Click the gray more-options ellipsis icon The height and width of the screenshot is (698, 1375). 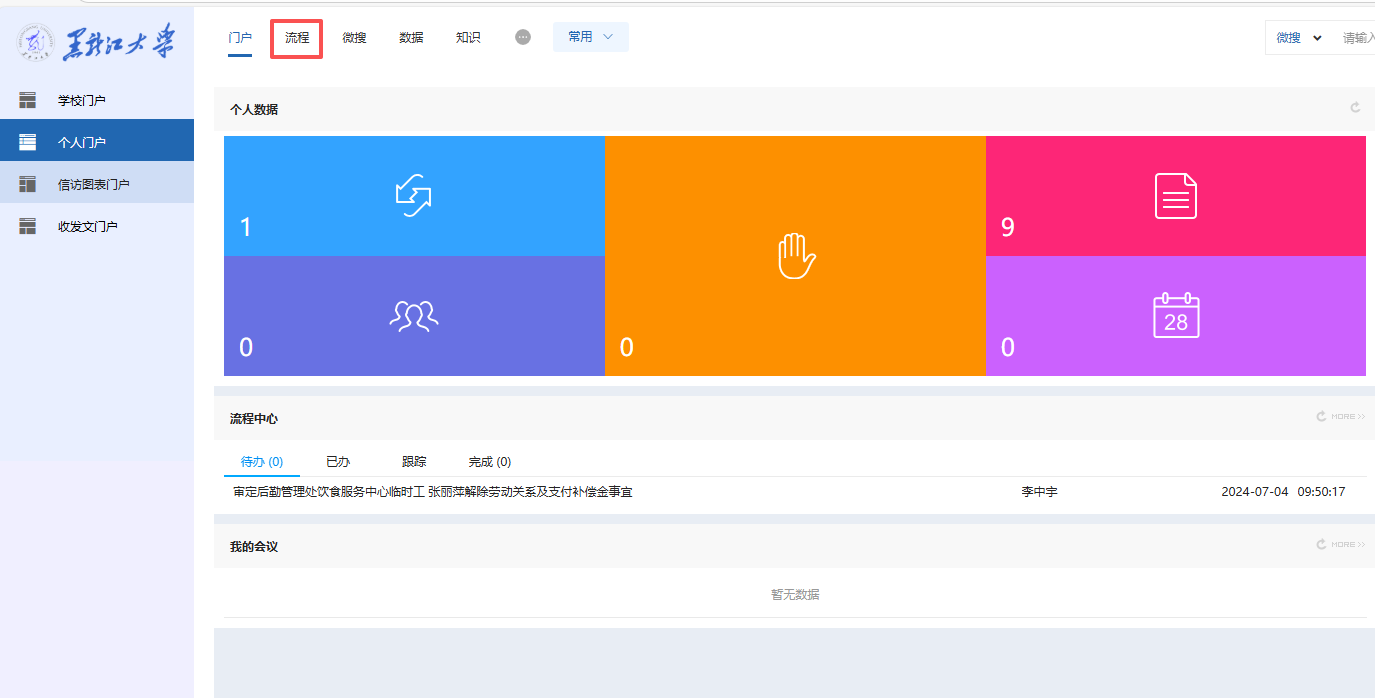pyautogui.click(x=523, y=37)
